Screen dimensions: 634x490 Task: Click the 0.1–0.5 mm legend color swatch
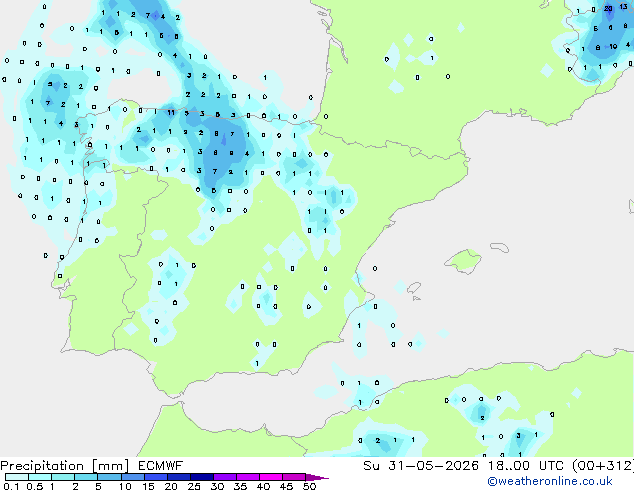pos(17,477)
